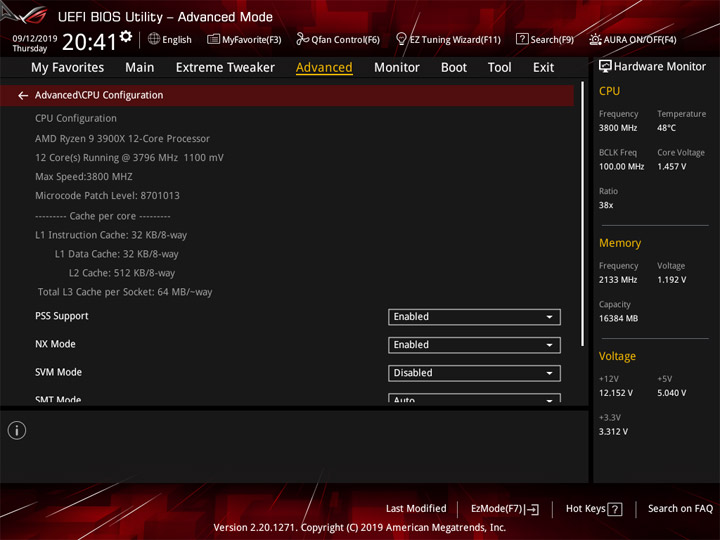Screen dimensions: 720x540
Task: Select the PSS Support label
Action: pos(62,316)
